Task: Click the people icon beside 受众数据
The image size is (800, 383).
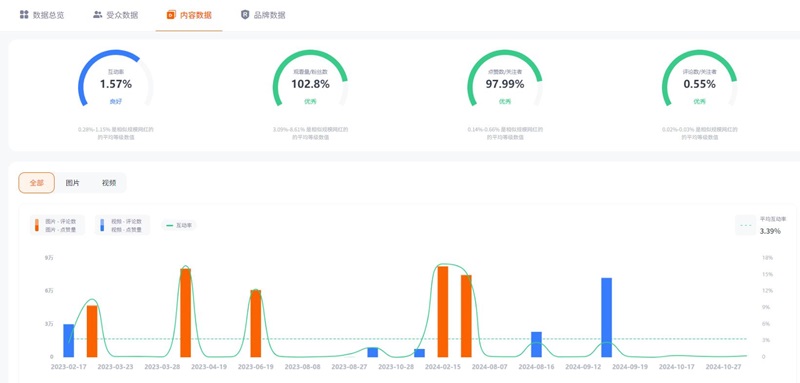Action: [97, 15]
